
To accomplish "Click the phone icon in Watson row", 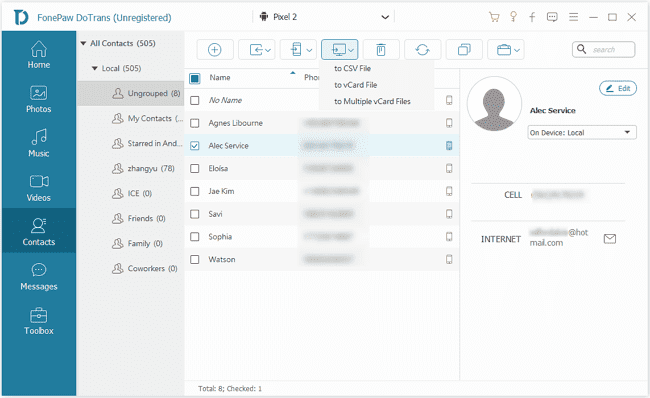I will click(449, 260).
